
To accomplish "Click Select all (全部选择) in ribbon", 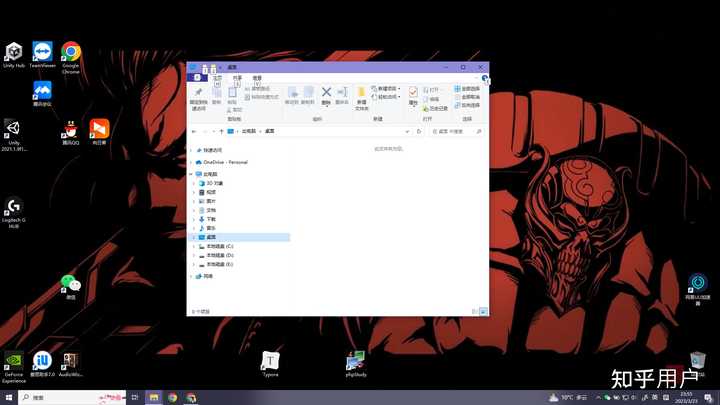I will [467, 89].
